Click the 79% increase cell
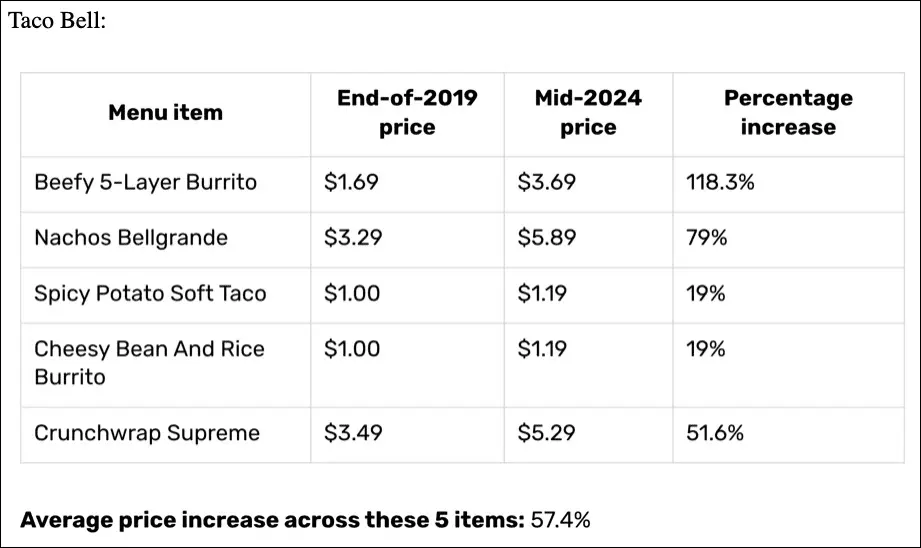This screenshot has height=548, width=921. (707, 238)
